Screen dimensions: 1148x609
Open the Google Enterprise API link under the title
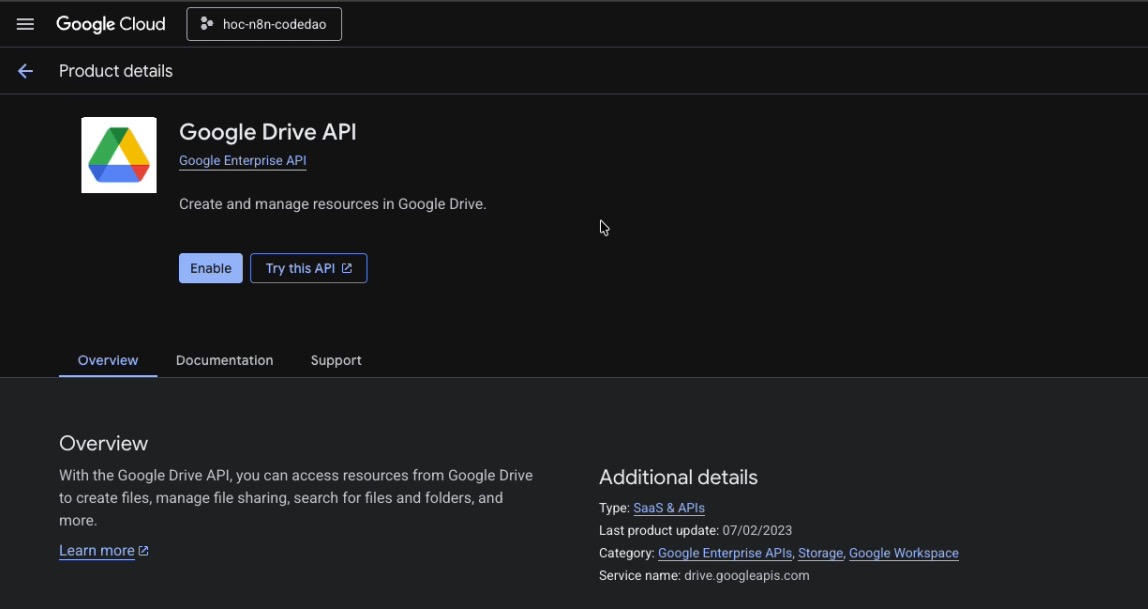242,160
